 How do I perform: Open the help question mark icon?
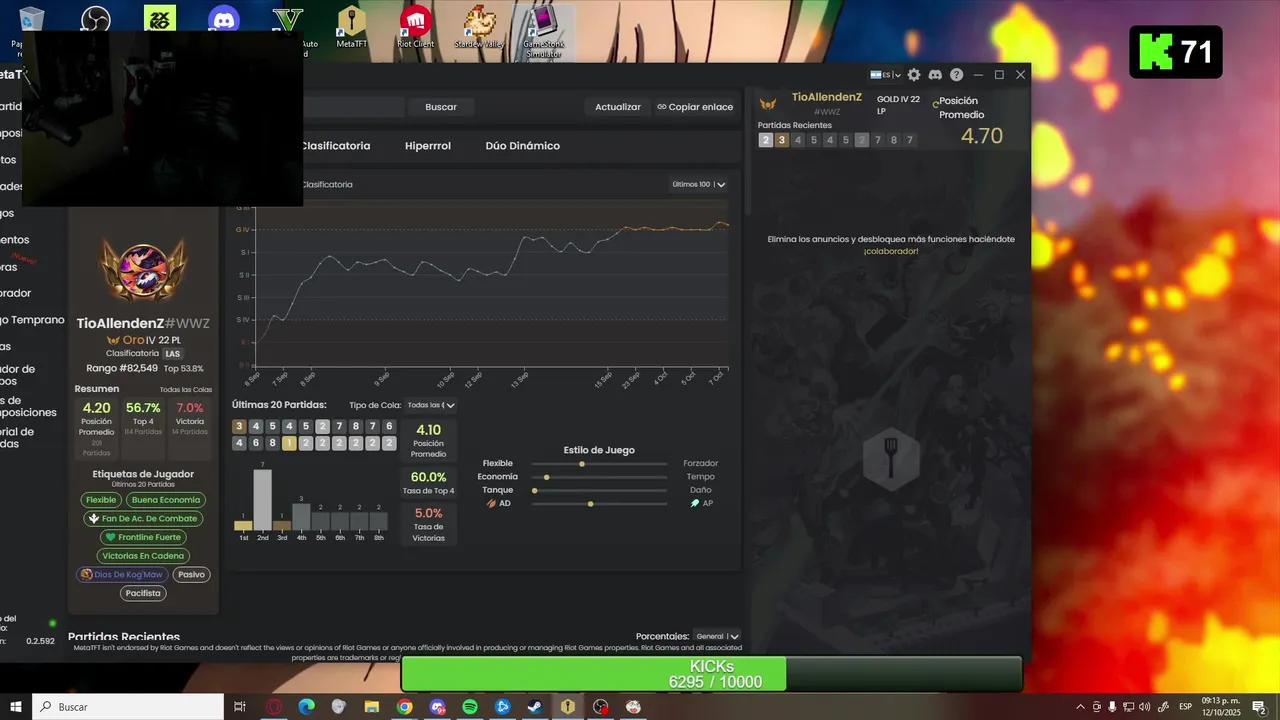click(x=957, y=75)
